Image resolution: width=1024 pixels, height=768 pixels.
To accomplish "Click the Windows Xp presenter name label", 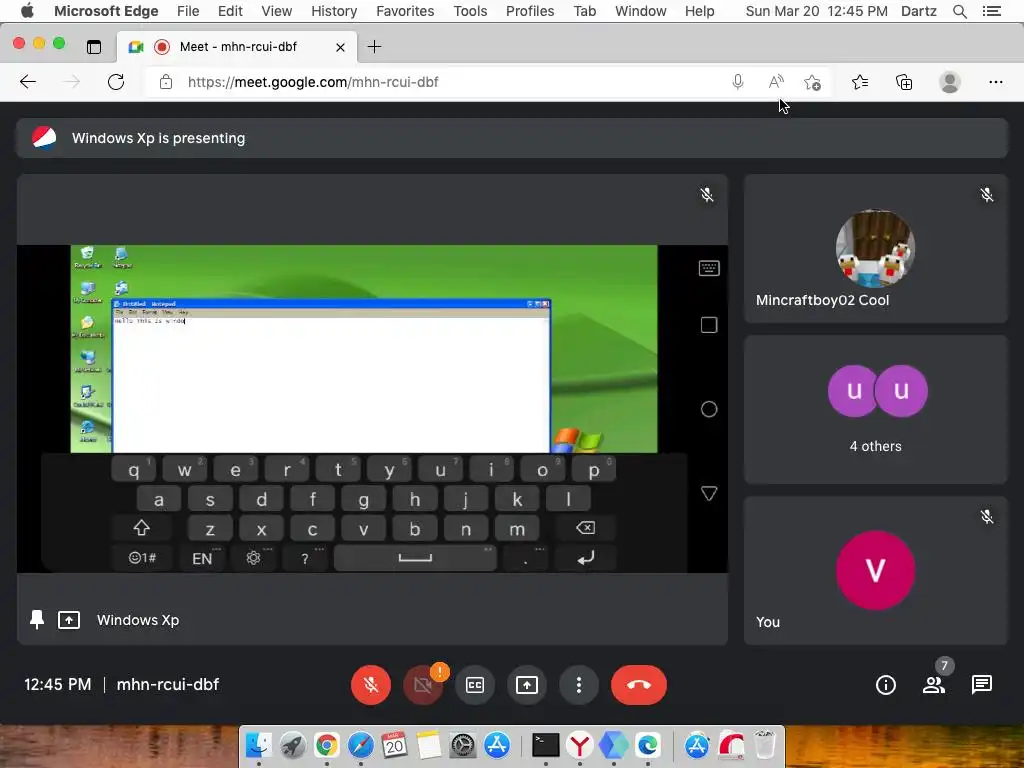I will click(138, 620).
